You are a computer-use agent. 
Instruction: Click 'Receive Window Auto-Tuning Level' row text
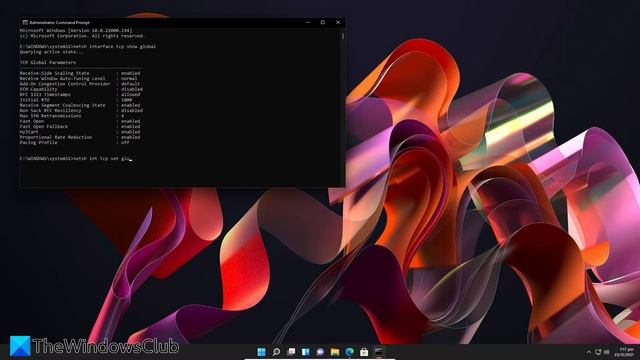[62, 78]
